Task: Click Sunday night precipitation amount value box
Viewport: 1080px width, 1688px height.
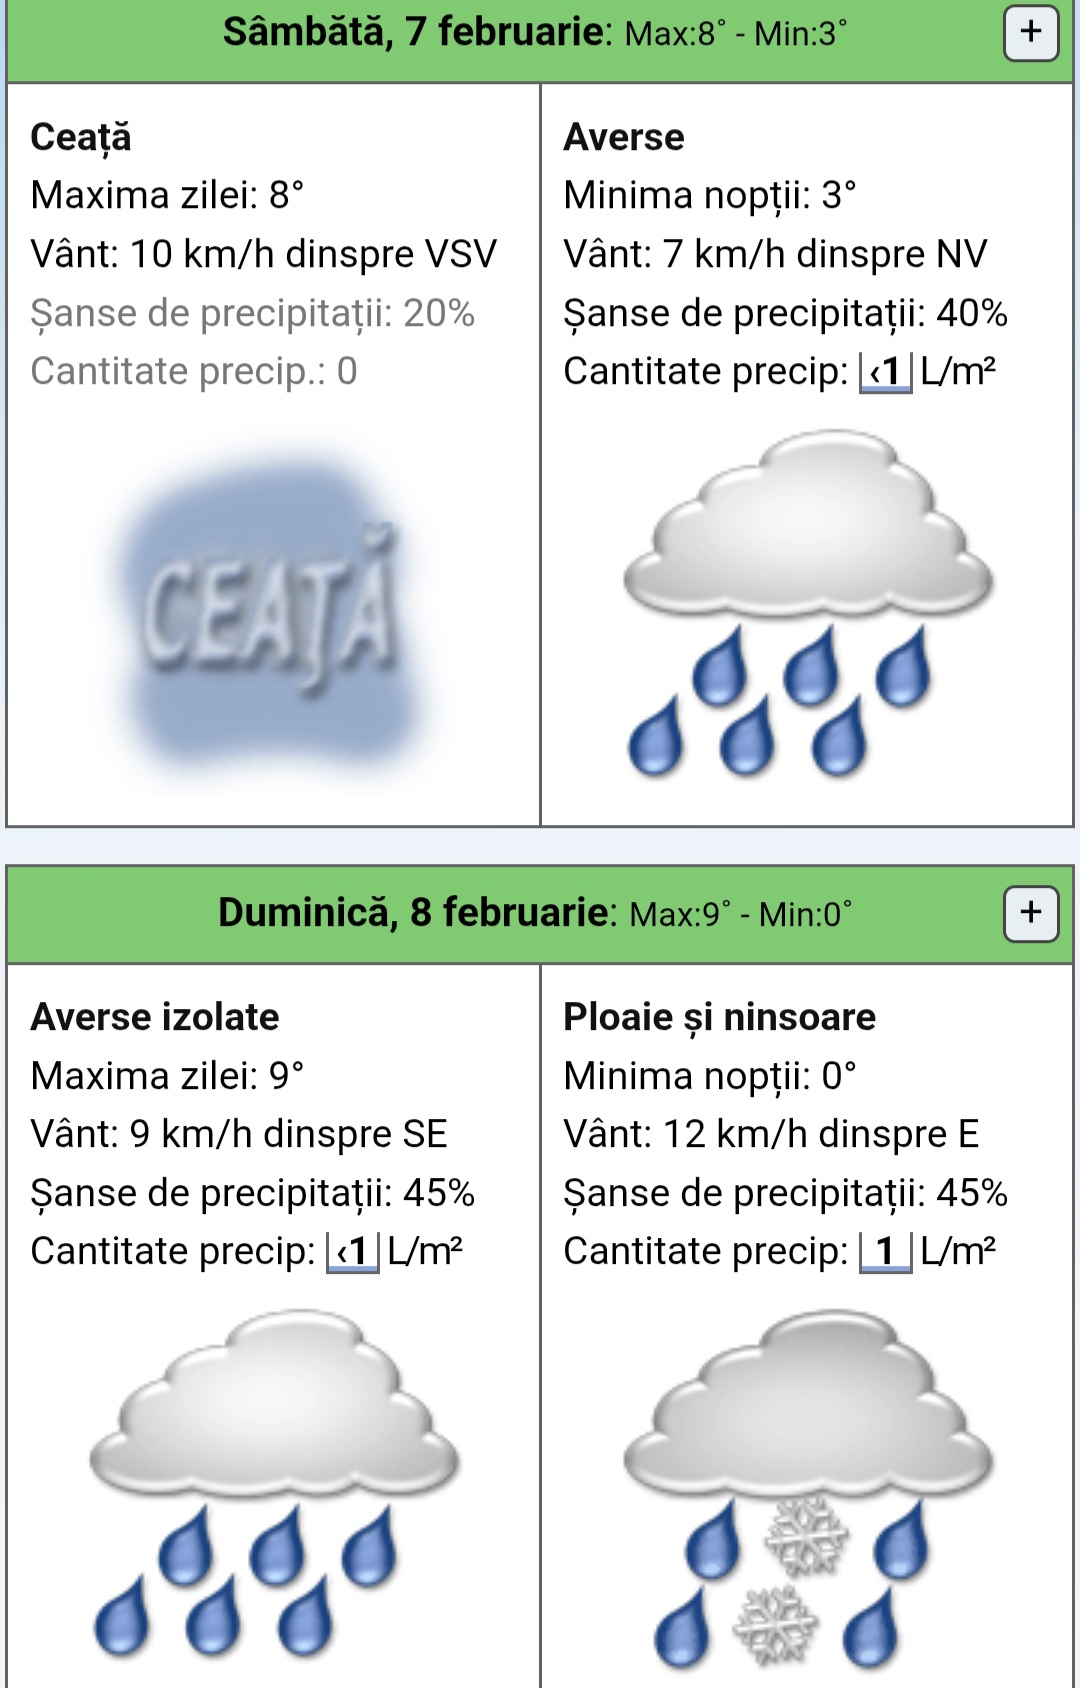Action: (886, 1252)
